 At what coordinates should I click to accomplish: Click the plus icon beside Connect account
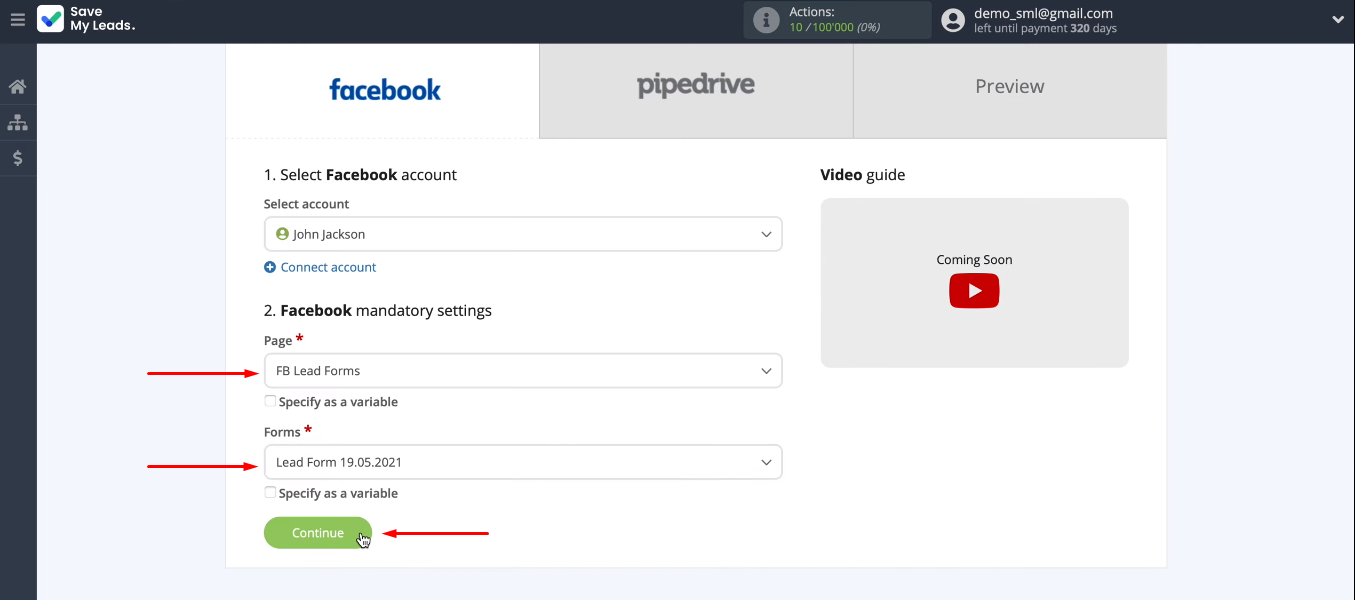270,267
